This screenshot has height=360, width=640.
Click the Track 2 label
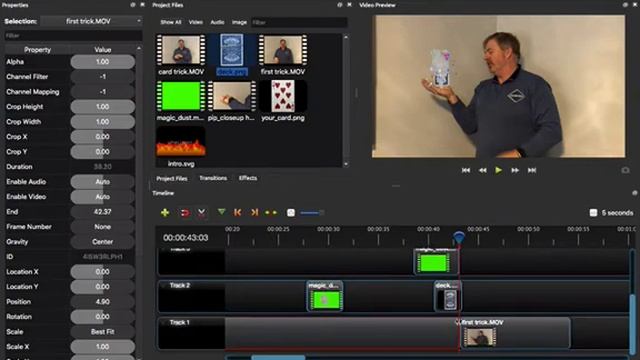180,285
